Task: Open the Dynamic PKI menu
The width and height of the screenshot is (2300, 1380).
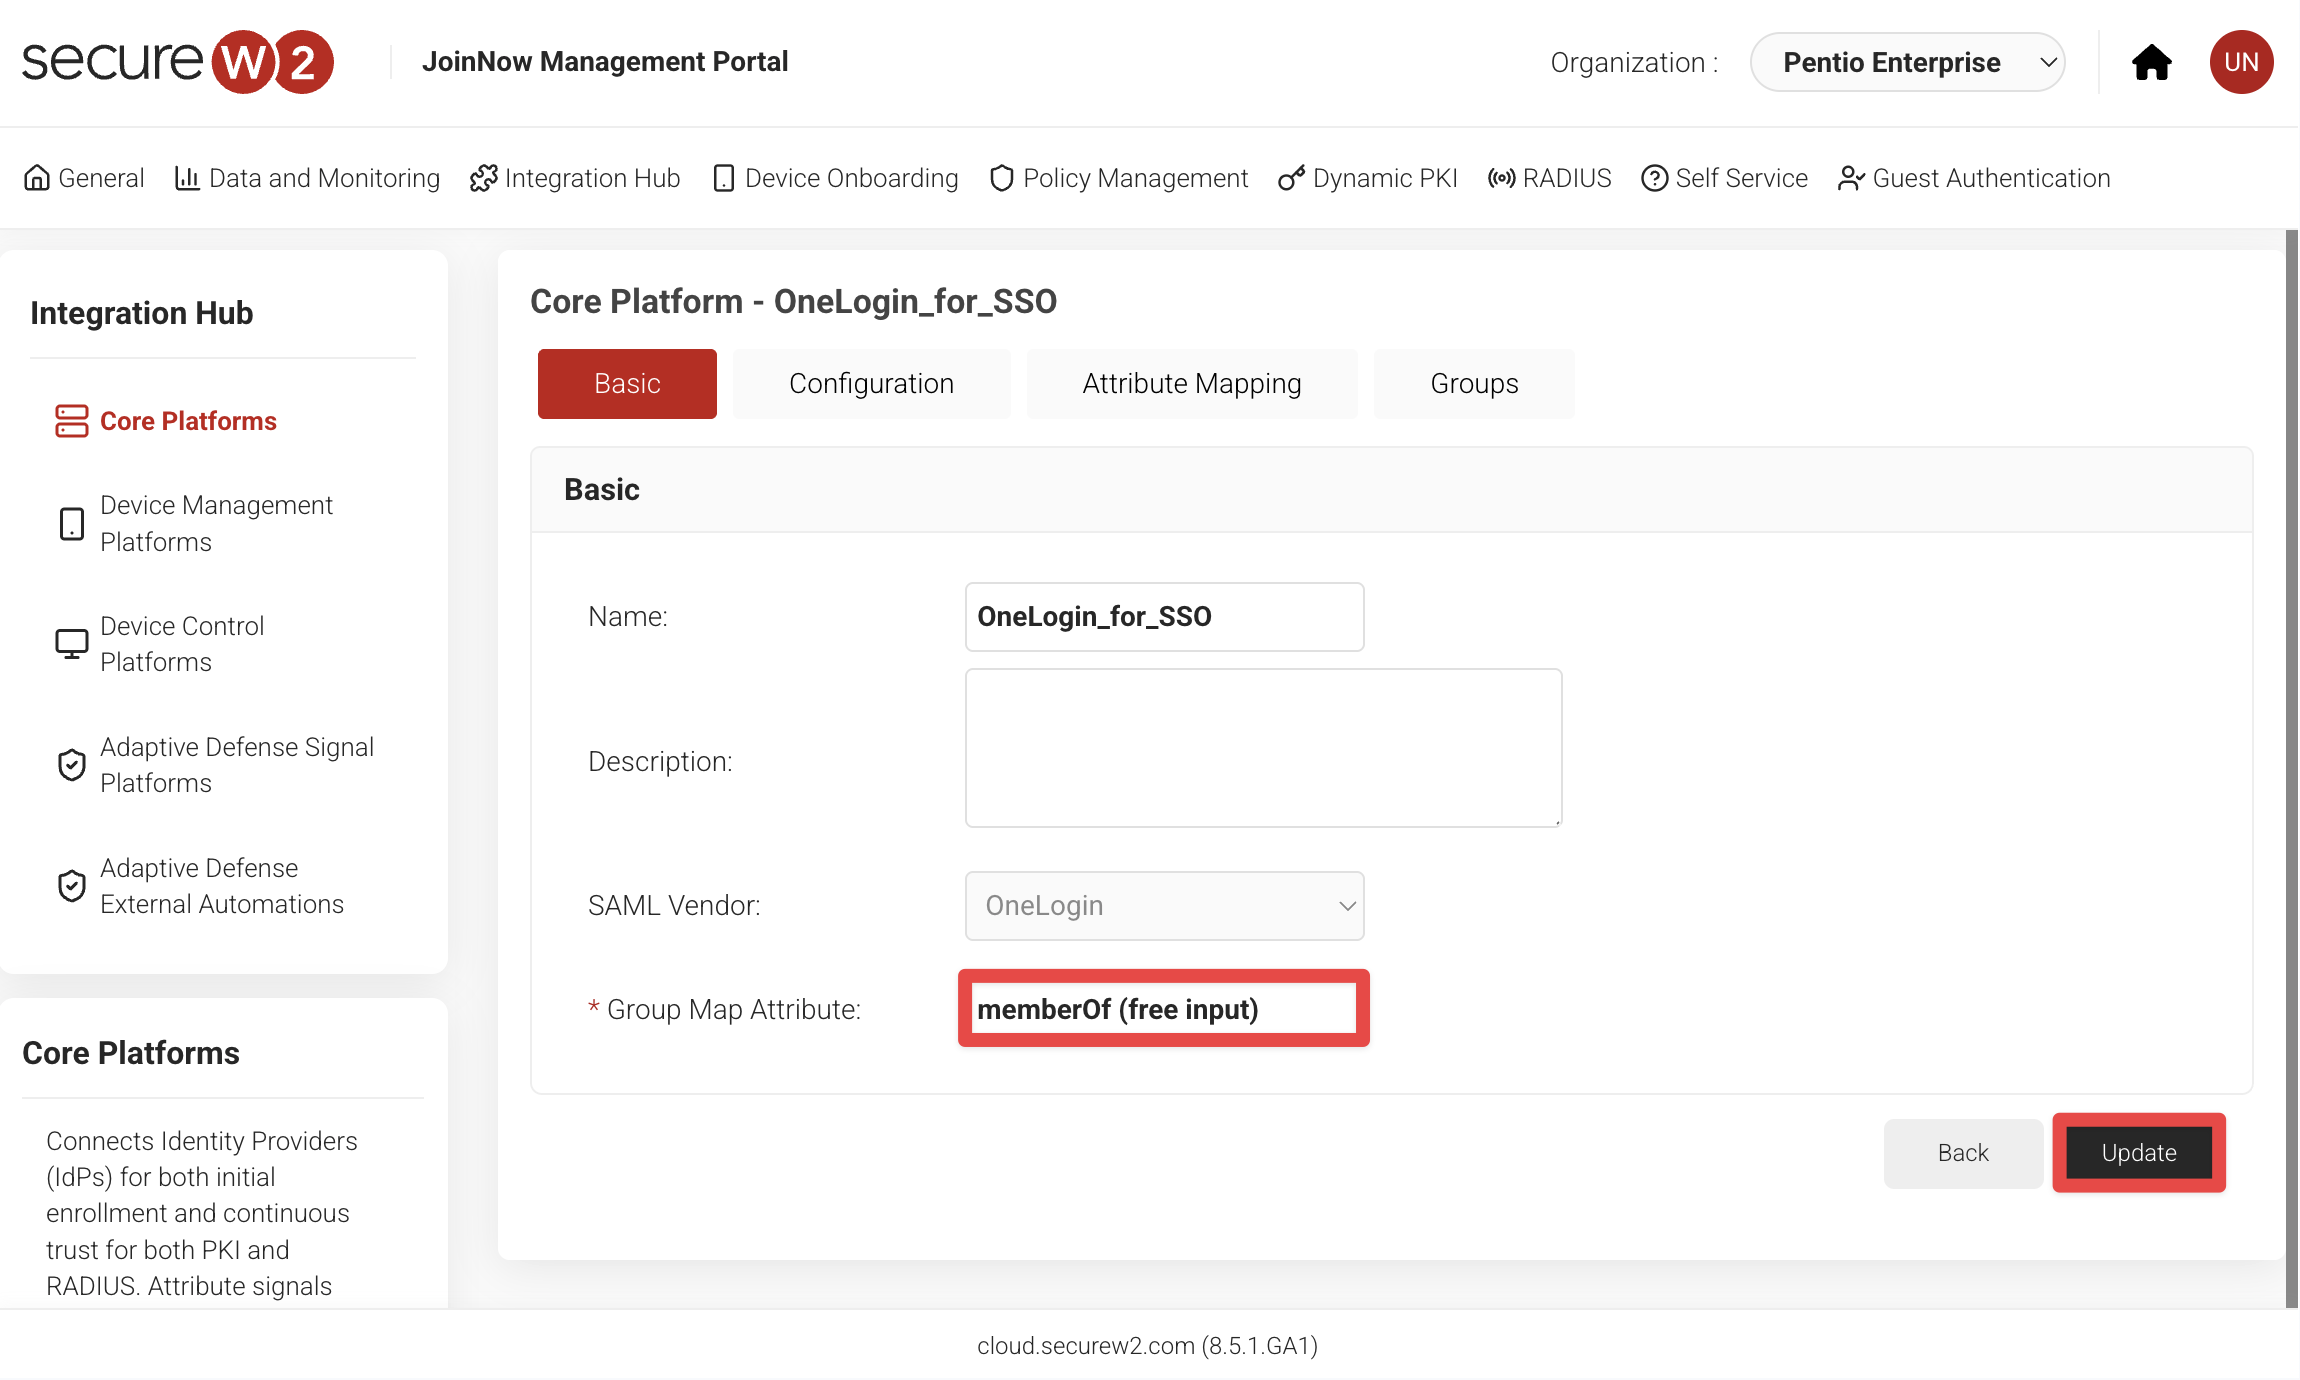Action: 1368,178
